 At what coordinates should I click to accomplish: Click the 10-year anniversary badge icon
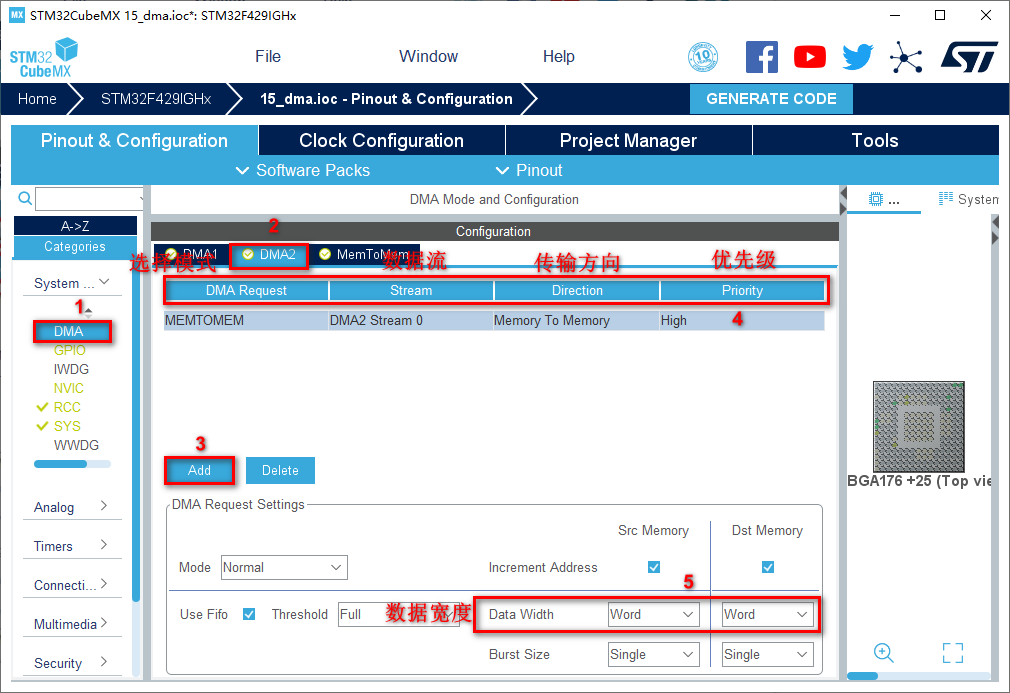tap(703, 57)
